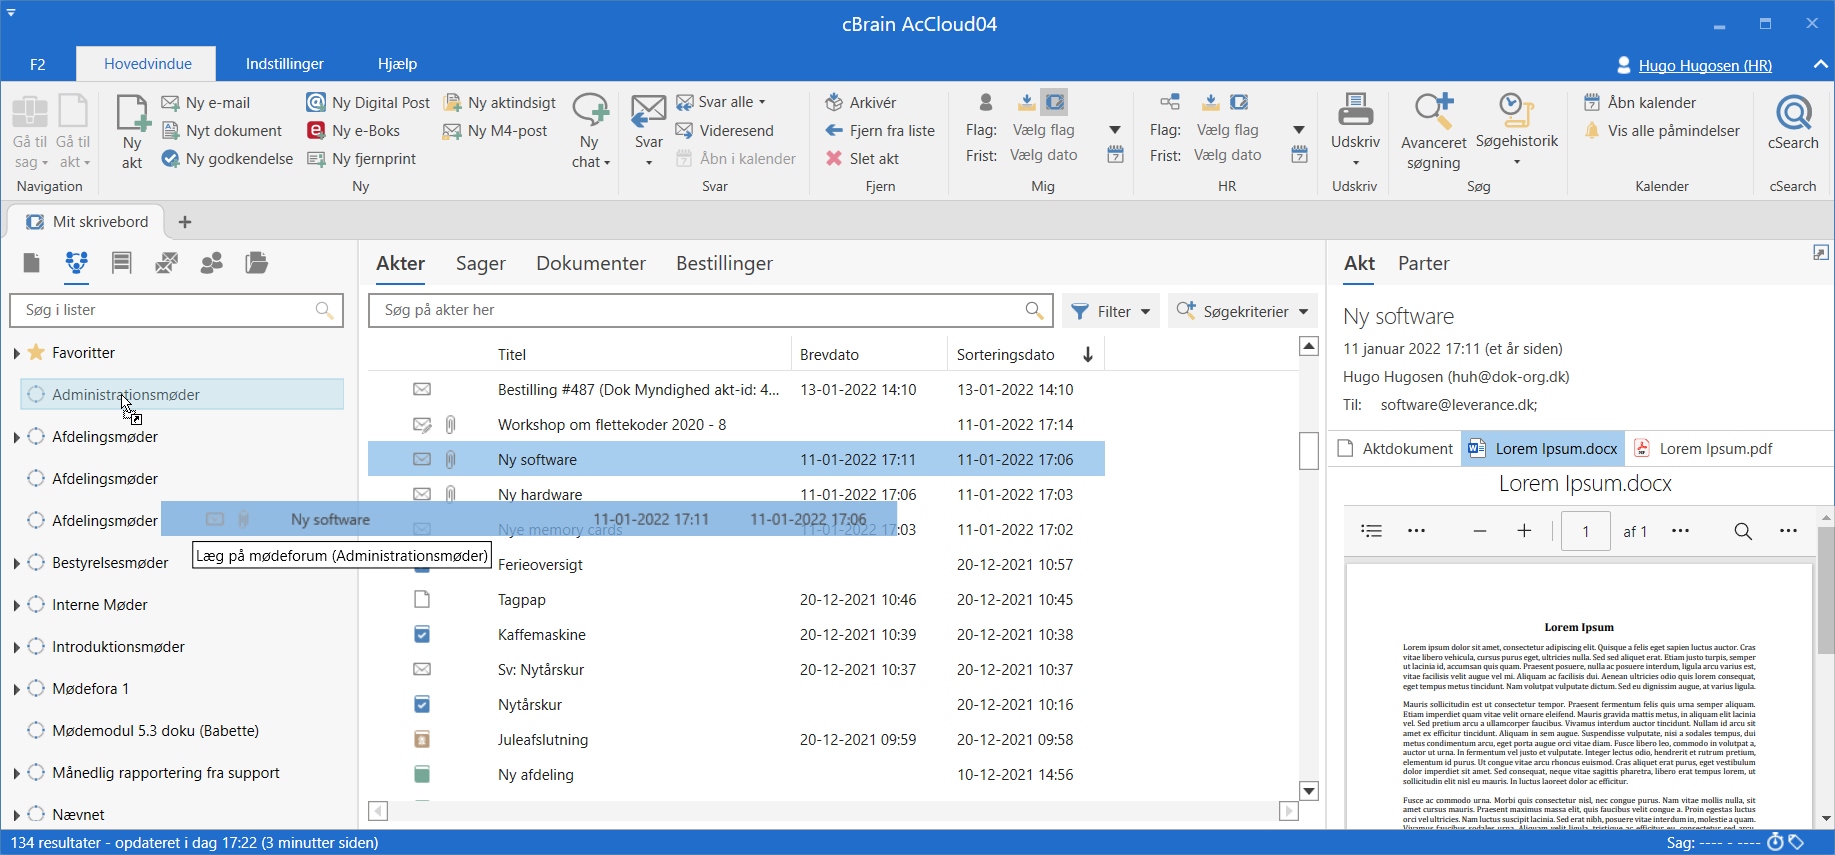Open the Svar alle dropdown

tap(762, 102)
